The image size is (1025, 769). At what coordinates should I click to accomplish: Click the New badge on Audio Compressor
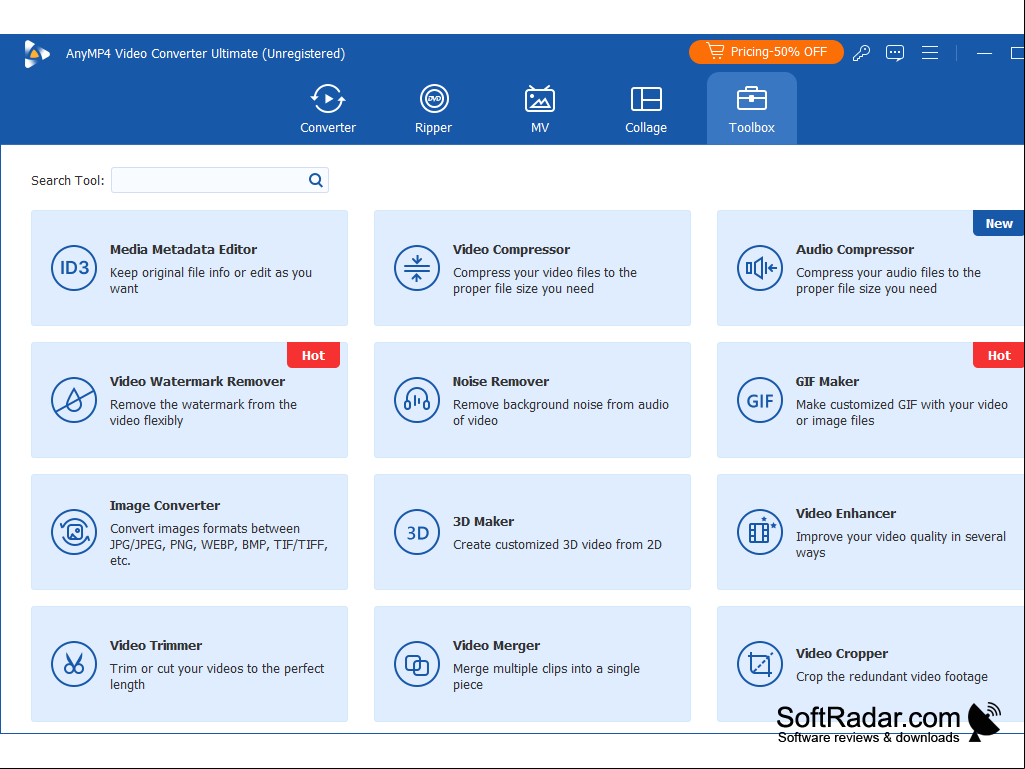pos(998,223)
